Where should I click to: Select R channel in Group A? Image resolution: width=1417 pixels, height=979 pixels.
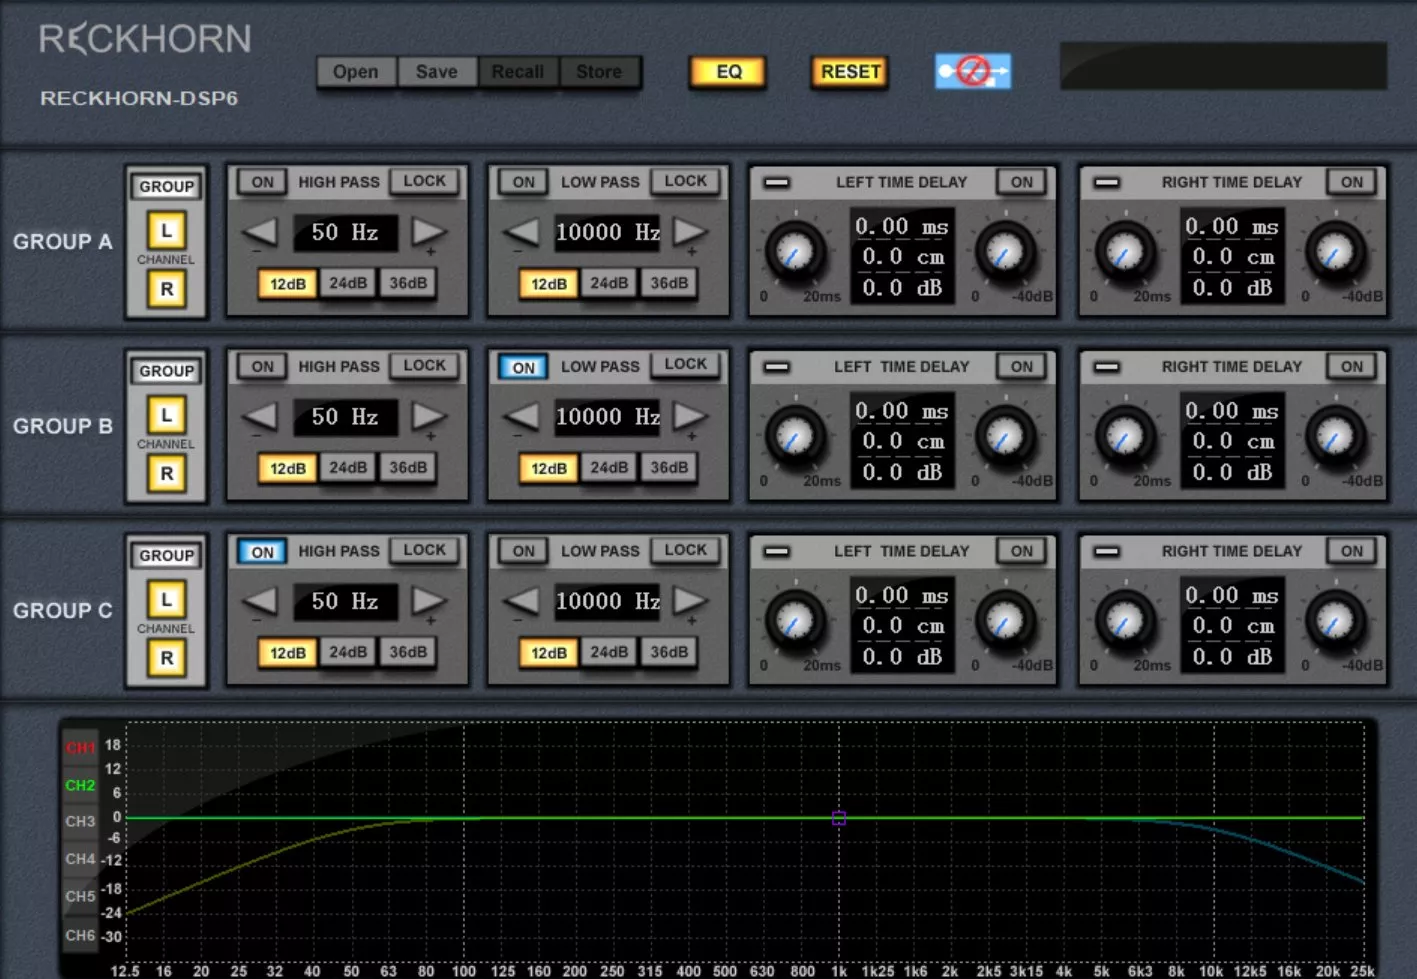tap(166, 289)
